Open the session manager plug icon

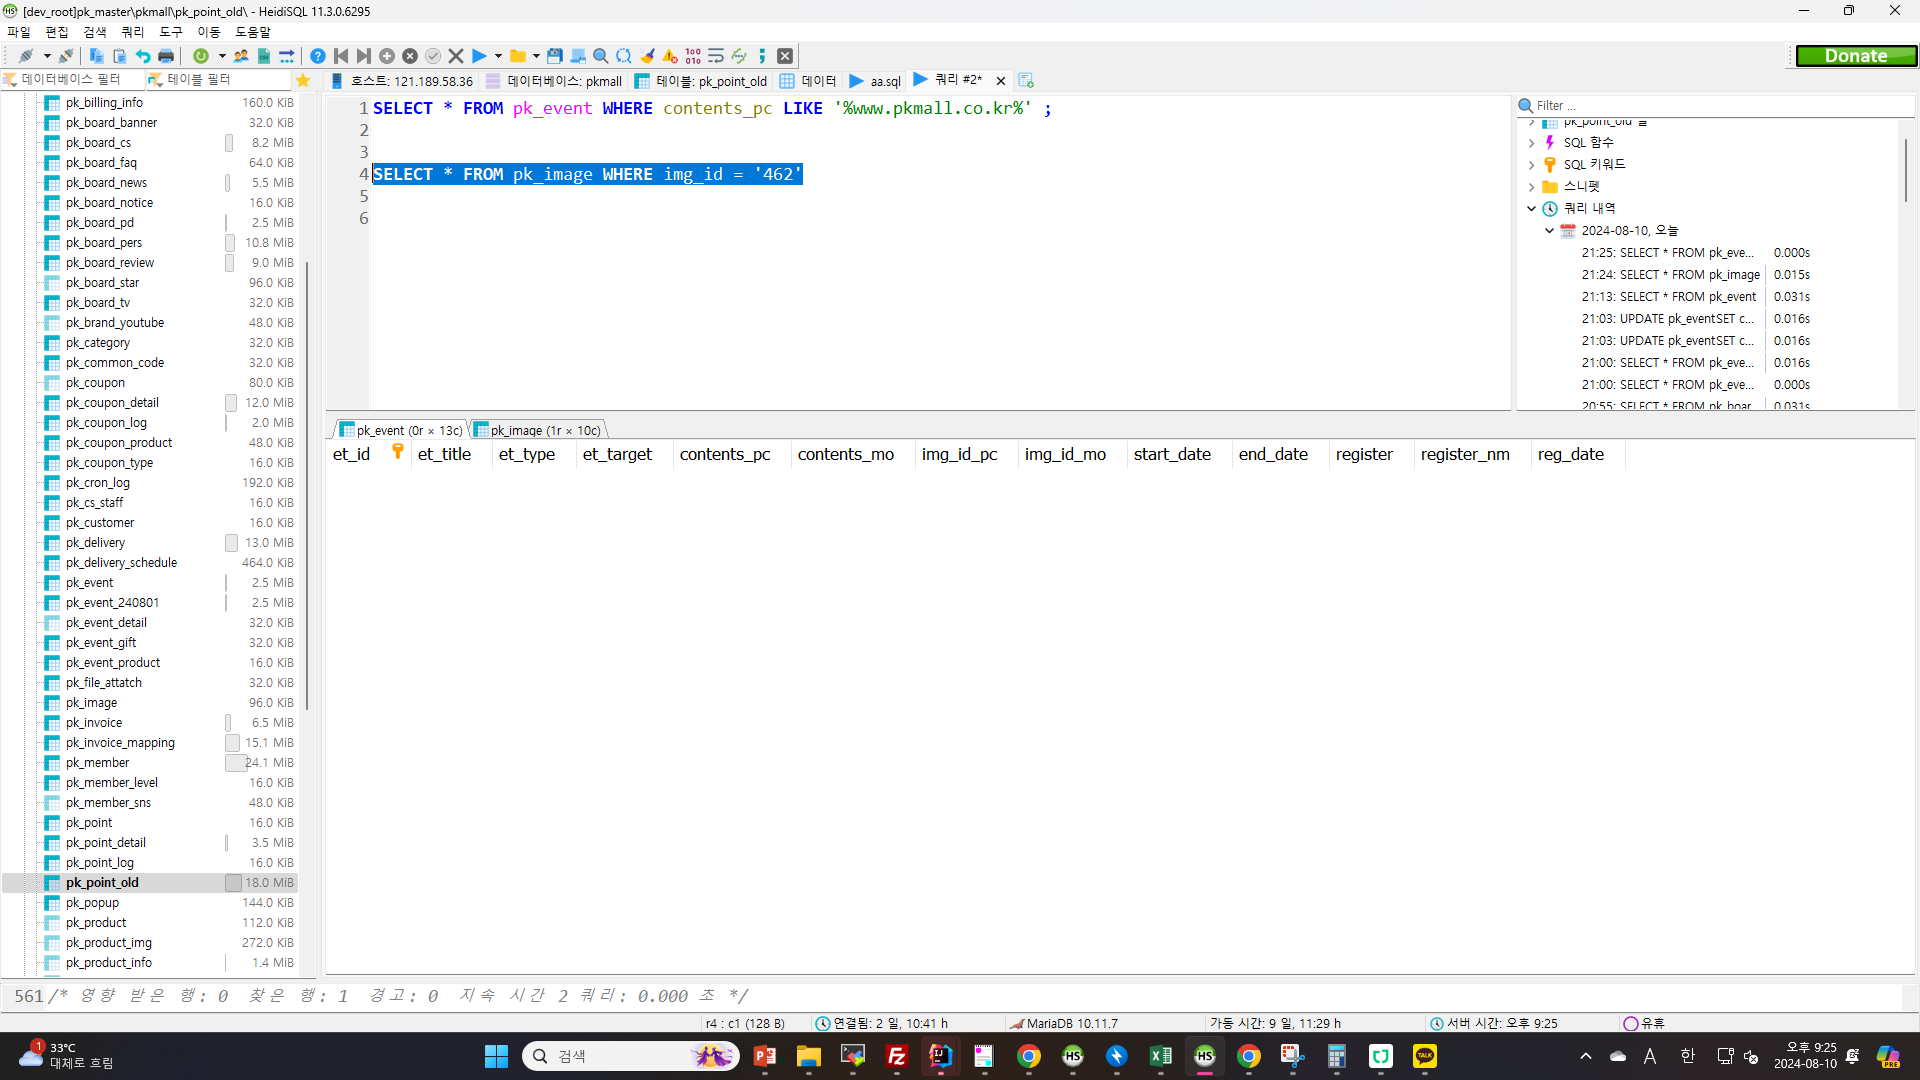click(26, 56)
